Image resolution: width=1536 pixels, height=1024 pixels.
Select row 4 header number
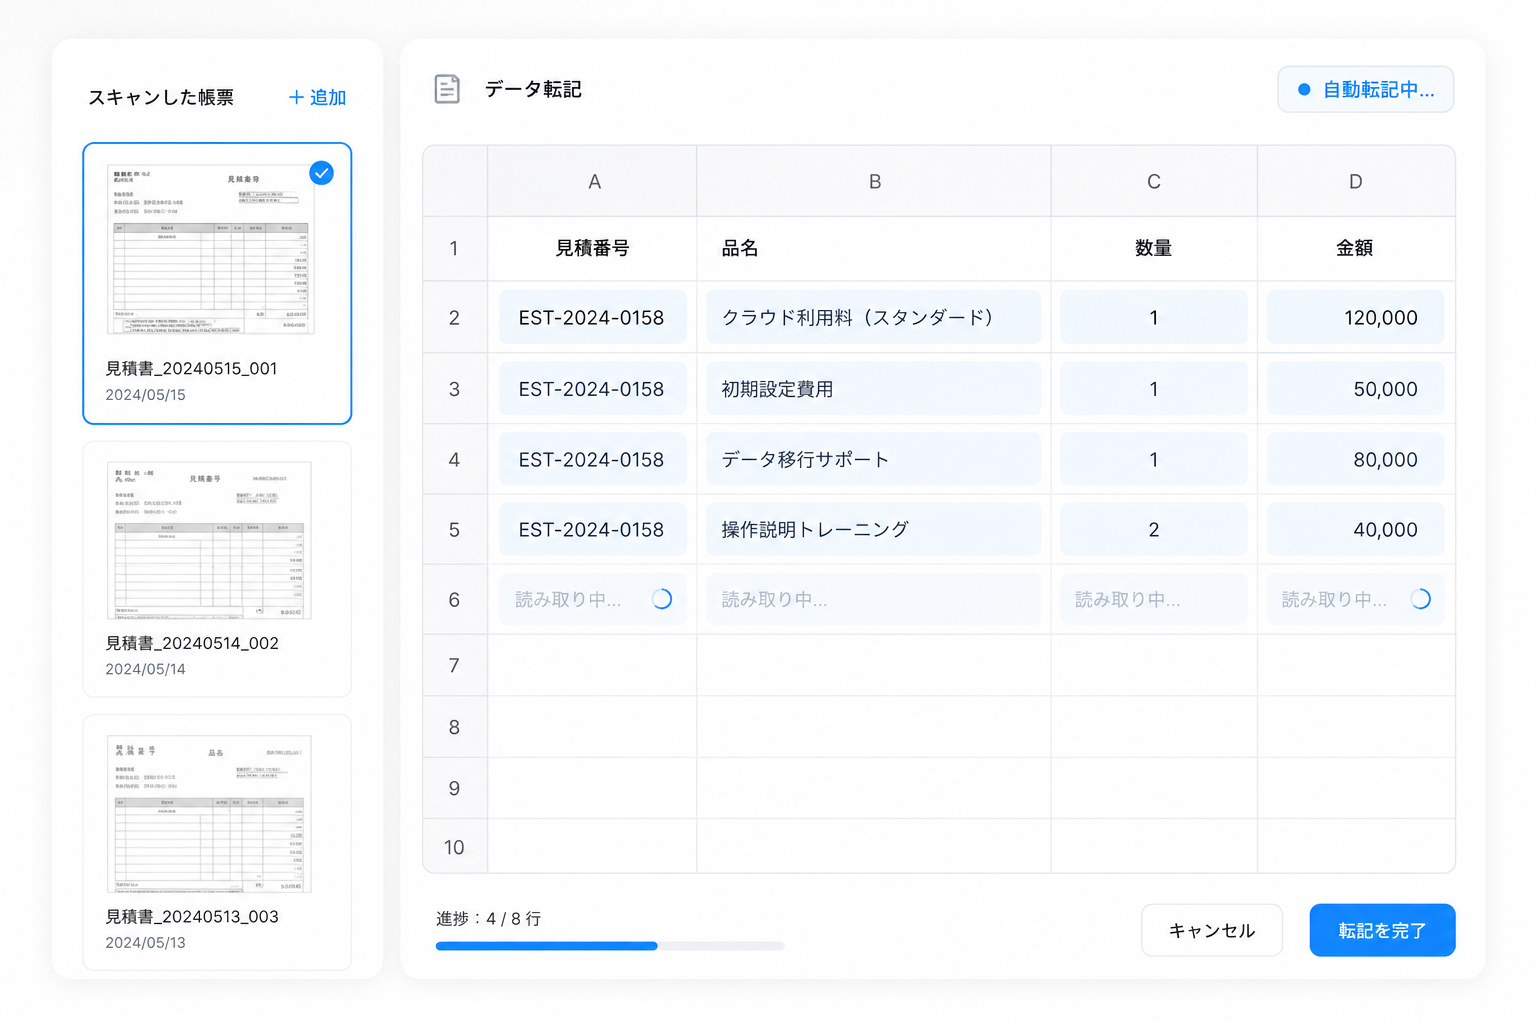455,460
